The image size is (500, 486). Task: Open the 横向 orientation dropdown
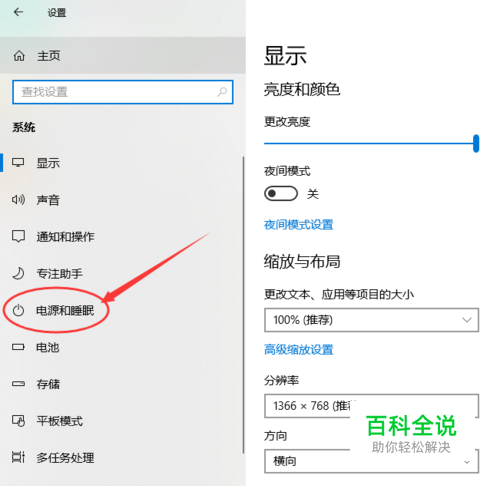(372, 461)
